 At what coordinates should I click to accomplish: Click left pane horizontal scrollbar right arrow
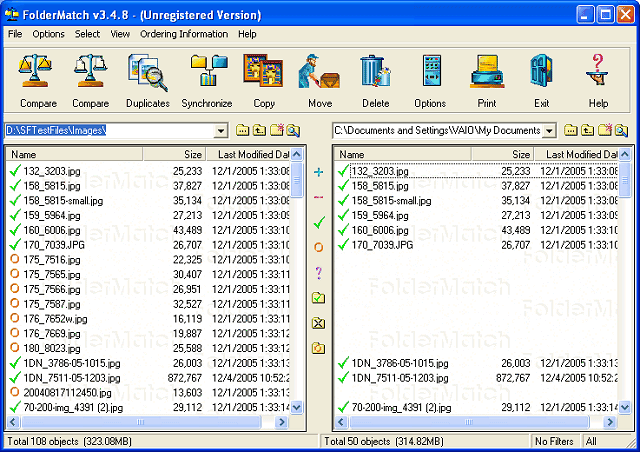pyautogui.click(x=282, y=422)
